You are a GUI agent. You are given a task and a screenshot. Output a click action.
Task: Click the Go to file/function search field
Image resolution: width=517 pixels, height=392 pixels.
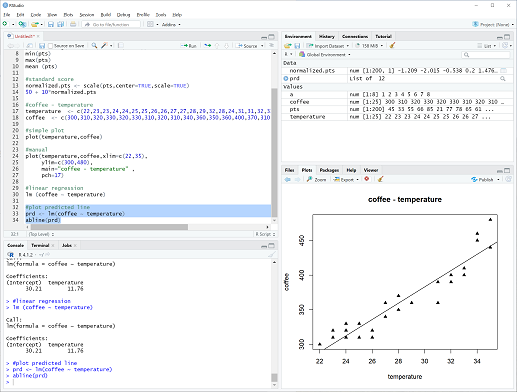click(111, 24)
